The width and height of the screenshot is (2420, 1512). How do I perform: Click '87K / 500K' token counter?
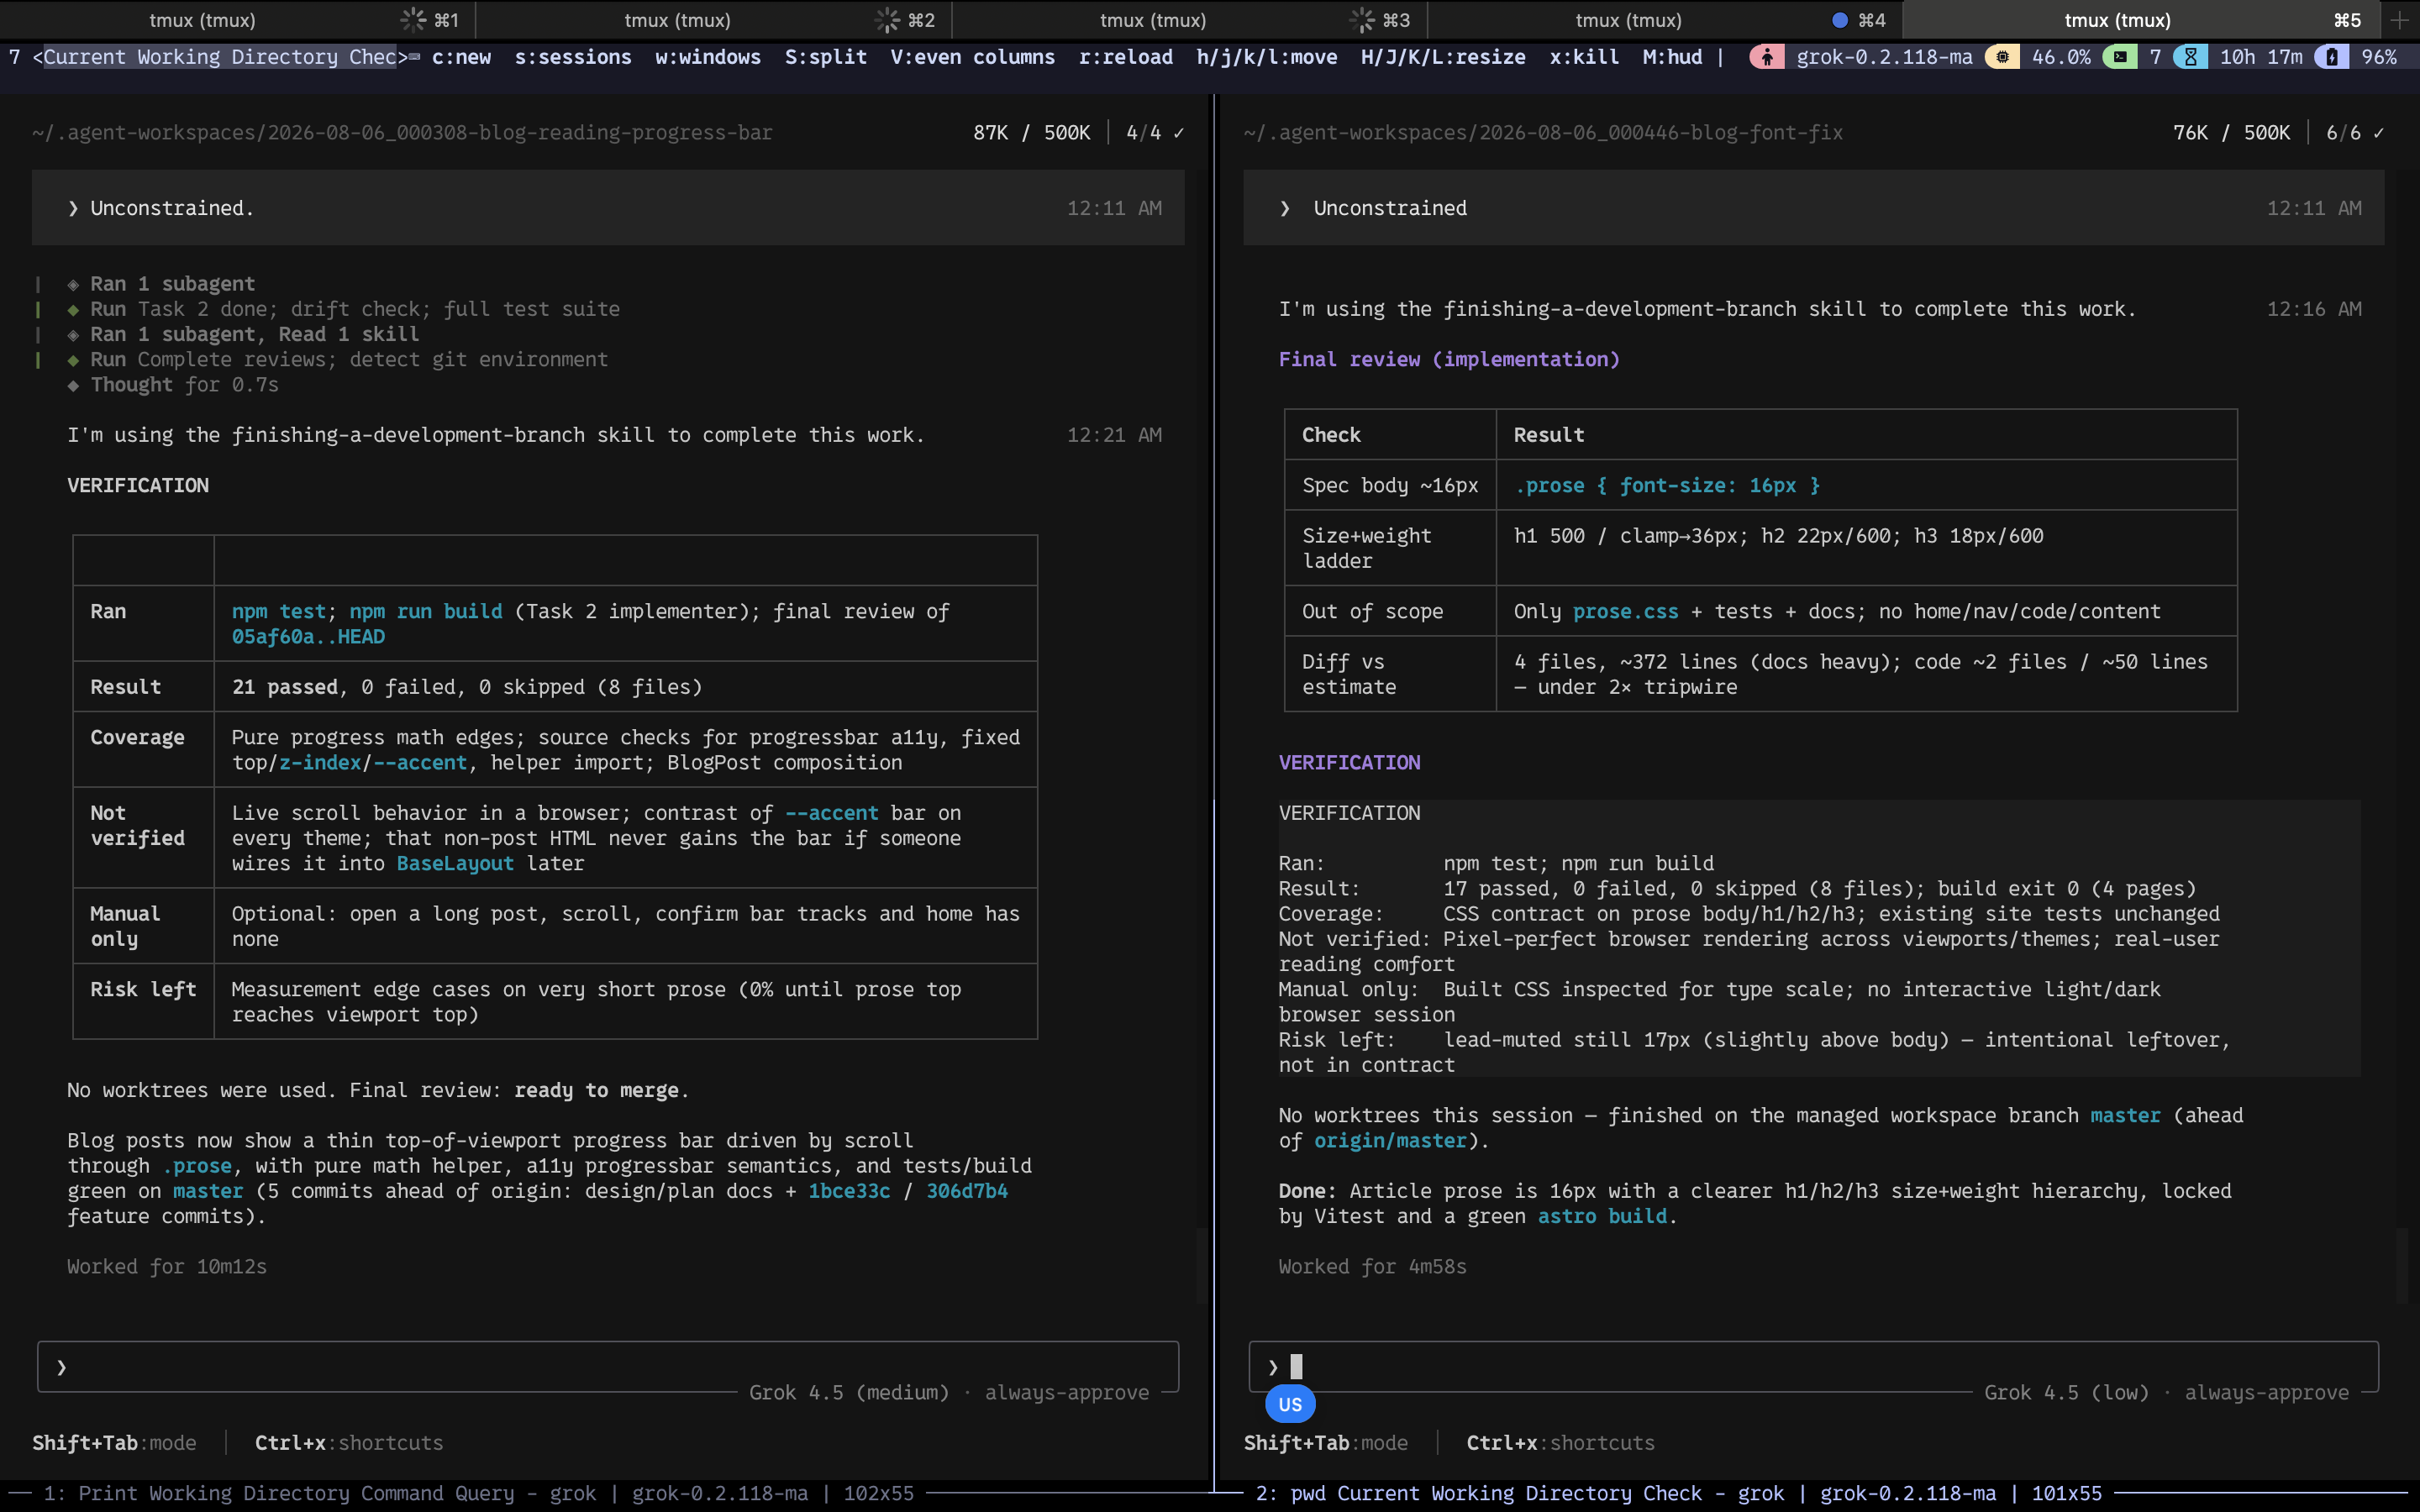[x=1032, y=133]
